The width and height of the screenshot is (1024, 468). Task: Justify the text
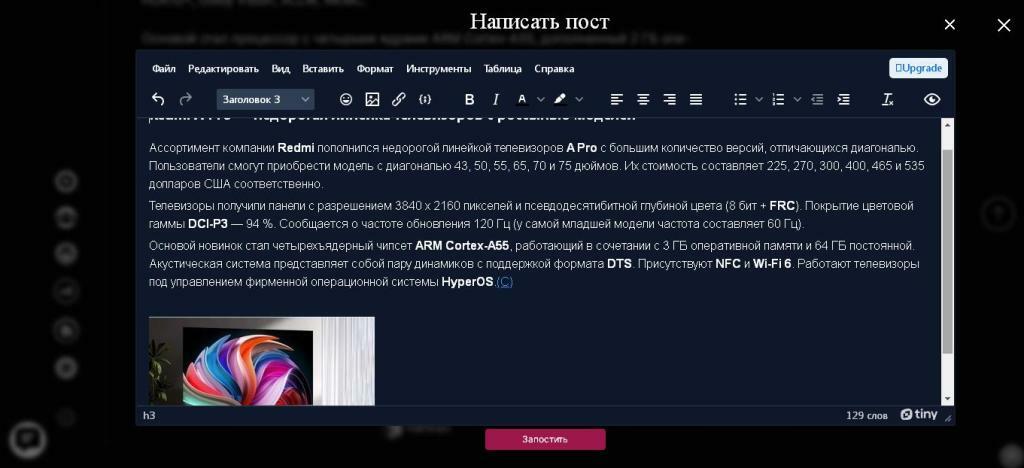696,99
